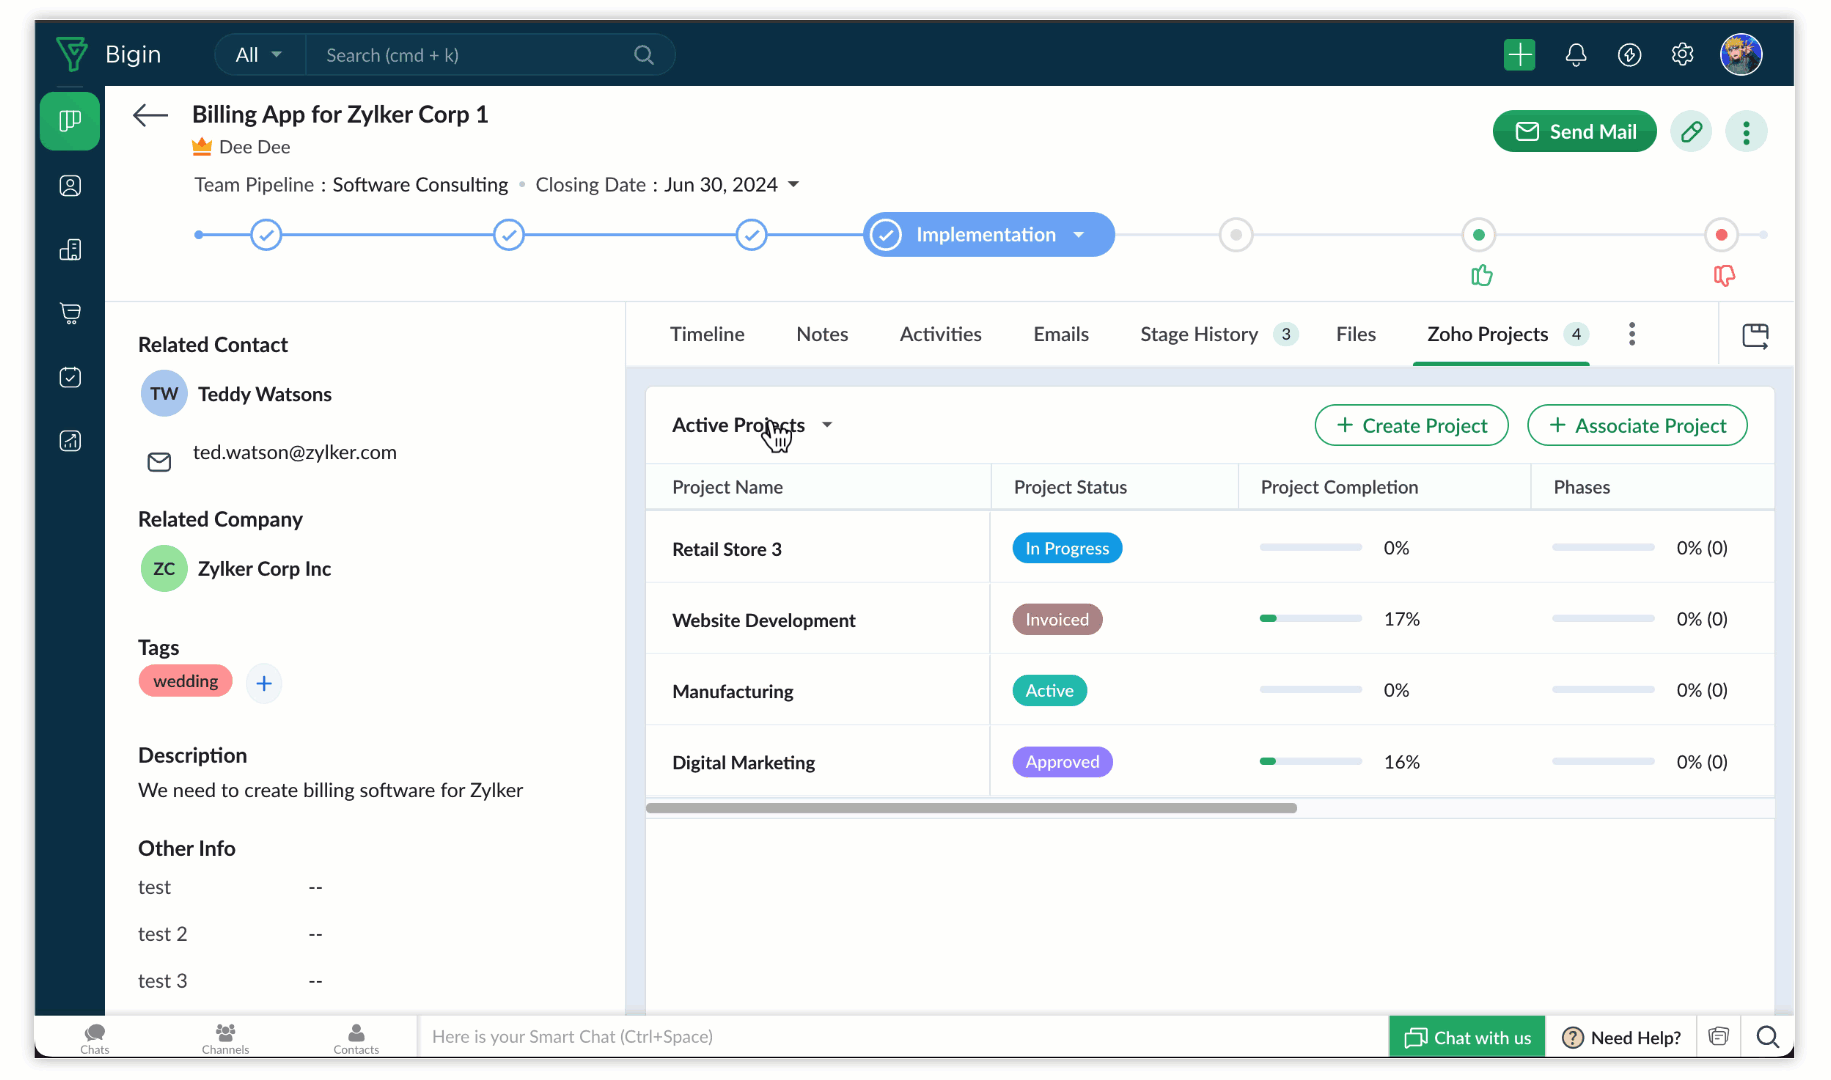Image resolution: width=1831 pixels, height=1080 pixels.
Task: Click the panel icon right of tabs
Action: click(x=1755, y=335)
